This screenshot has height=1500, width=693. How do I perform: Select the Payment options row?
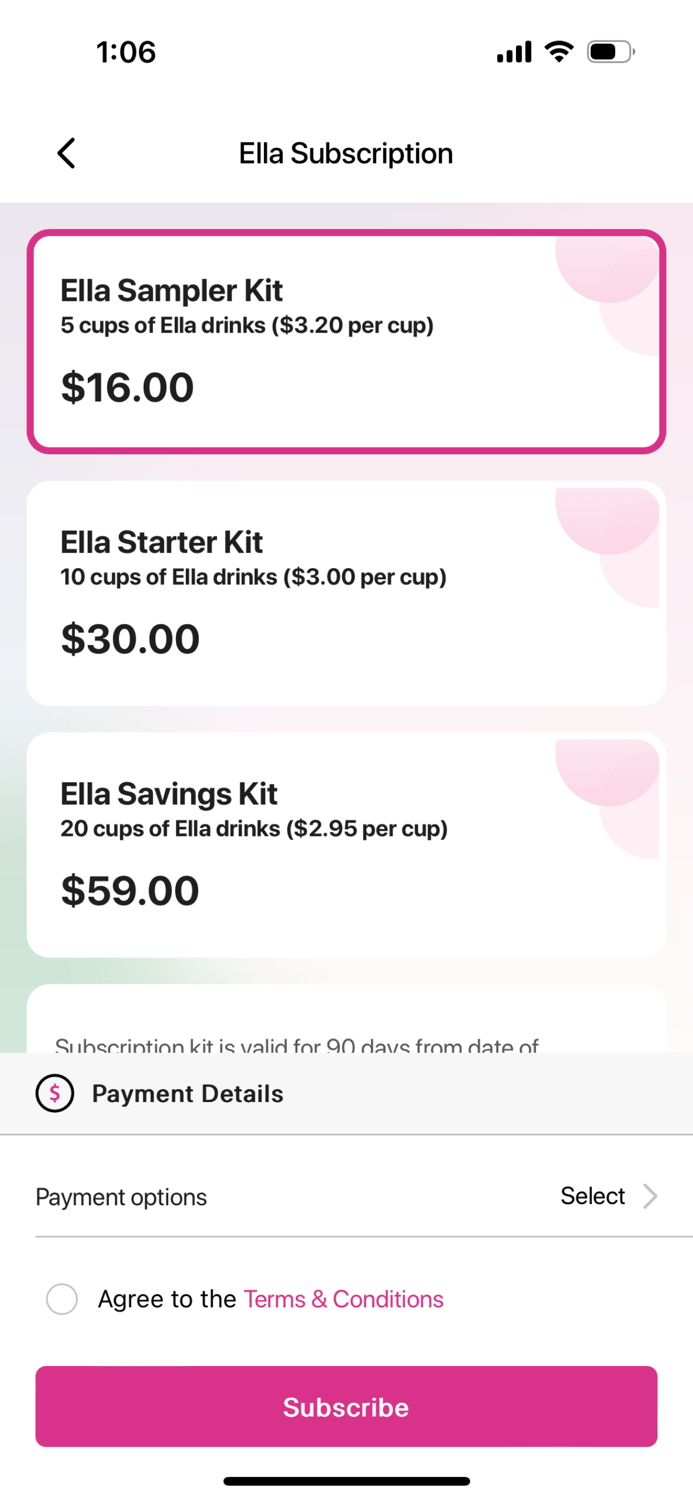click(346, 1196)
